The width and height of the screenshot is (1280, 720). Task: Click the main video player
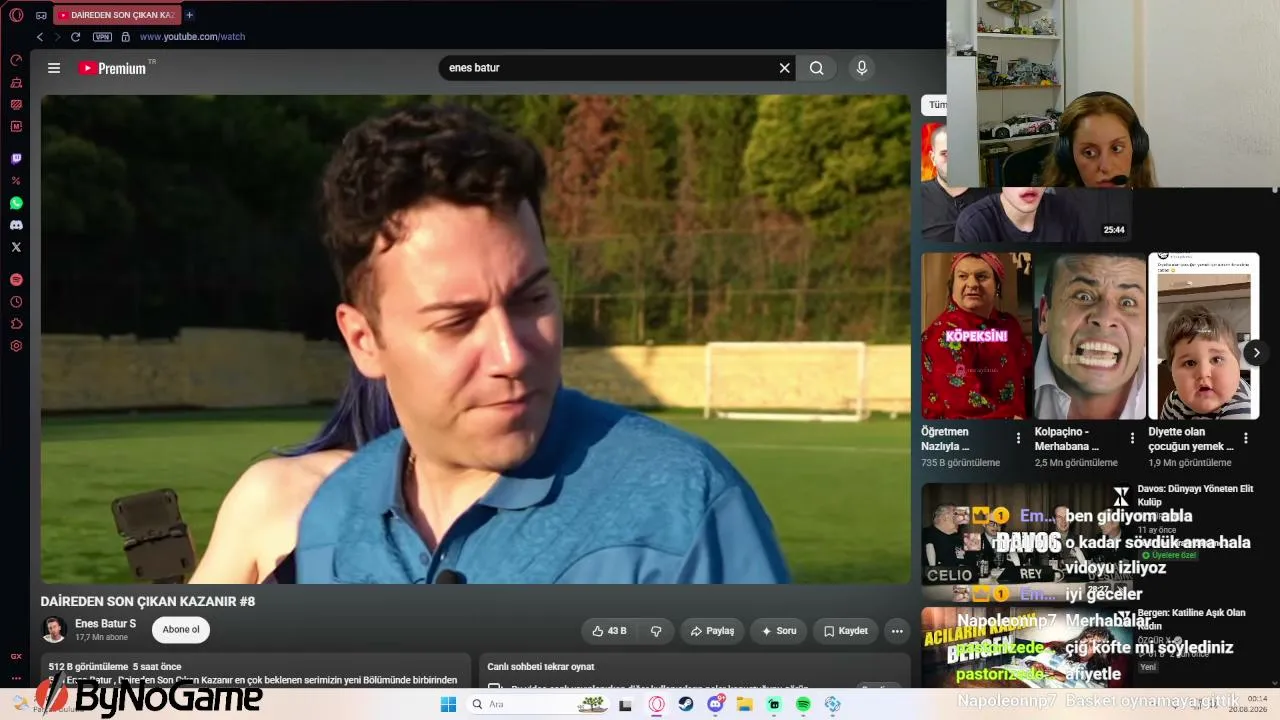tap(476, 339)
